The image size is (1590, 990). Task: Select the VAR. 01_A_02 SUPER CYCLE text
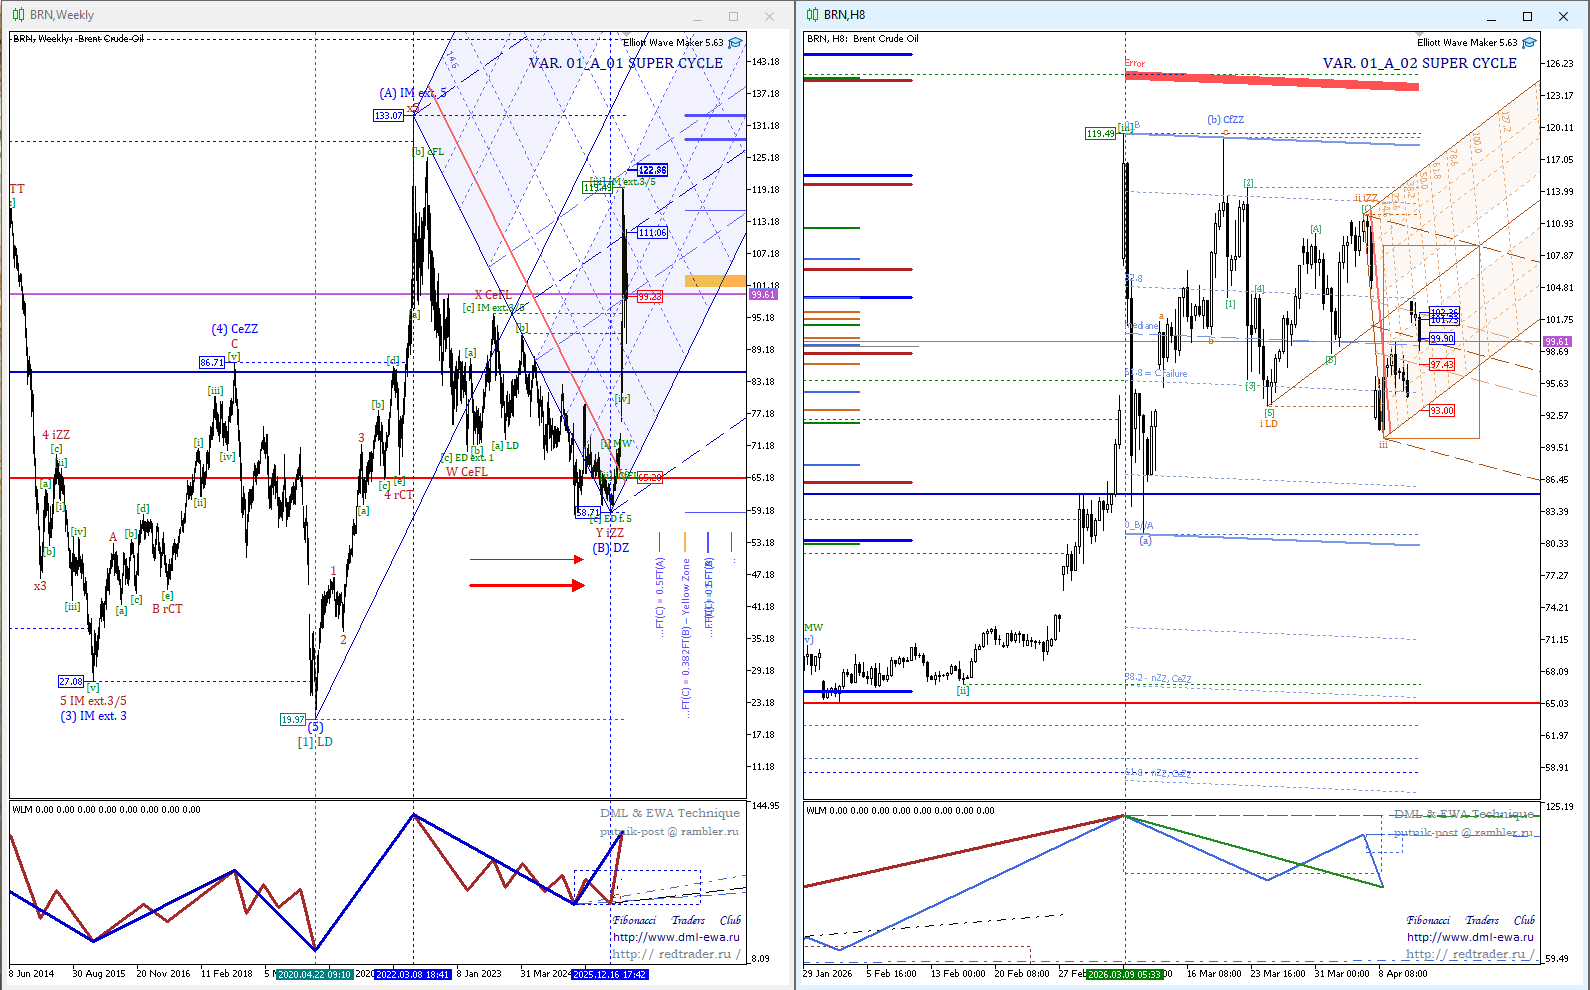[x=1419, y=63]
